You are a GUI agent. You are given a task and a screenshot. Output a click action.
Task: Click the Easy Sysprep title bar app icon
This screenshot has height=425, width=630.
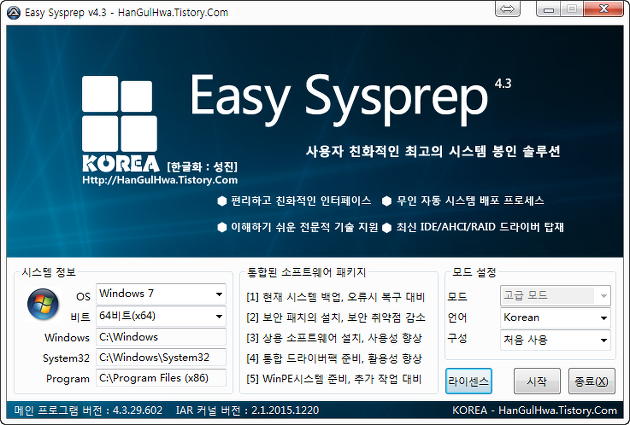pyautogui.click(x=13, y=12)
